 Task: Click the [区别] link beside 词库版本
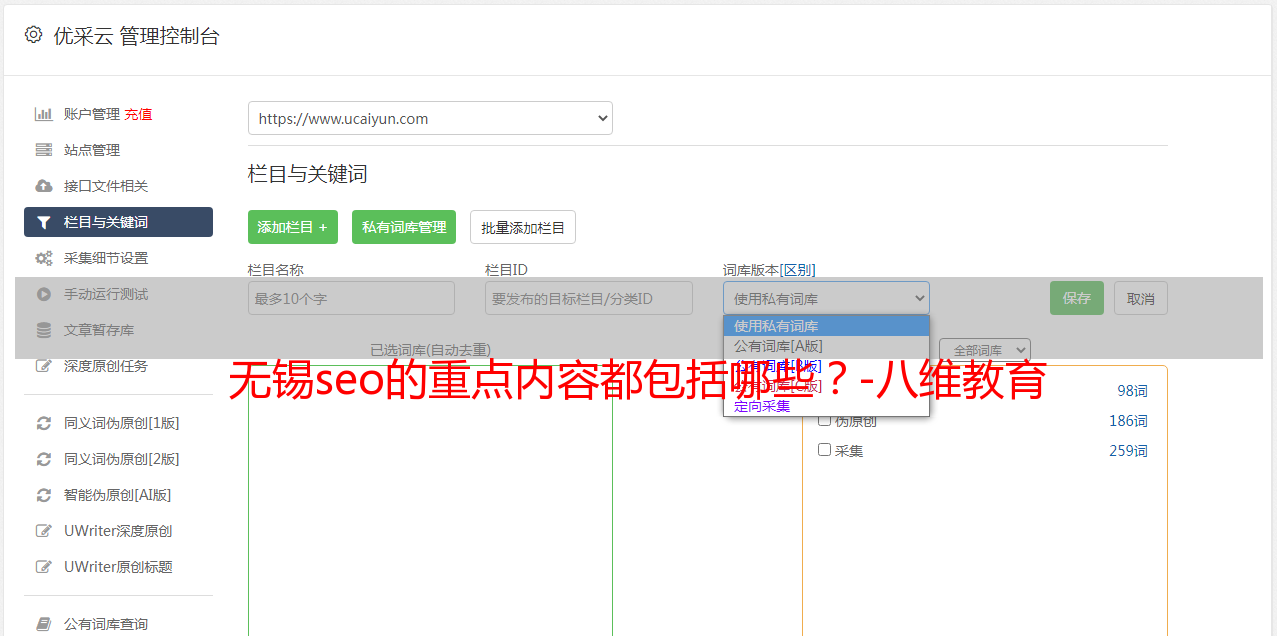pos(797,270)
